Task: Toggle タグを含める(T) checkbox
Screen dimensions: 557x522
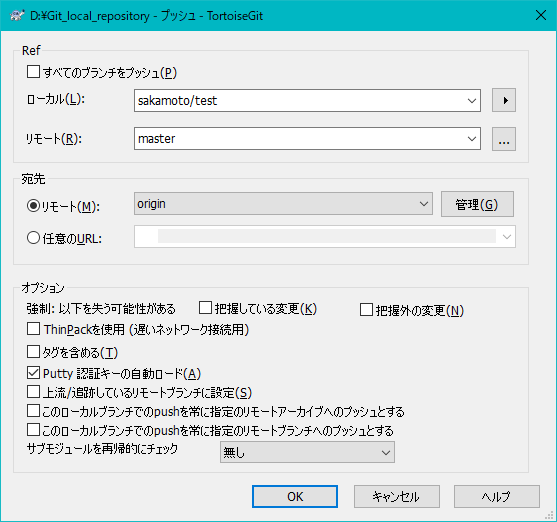Action: click(33, 351)
